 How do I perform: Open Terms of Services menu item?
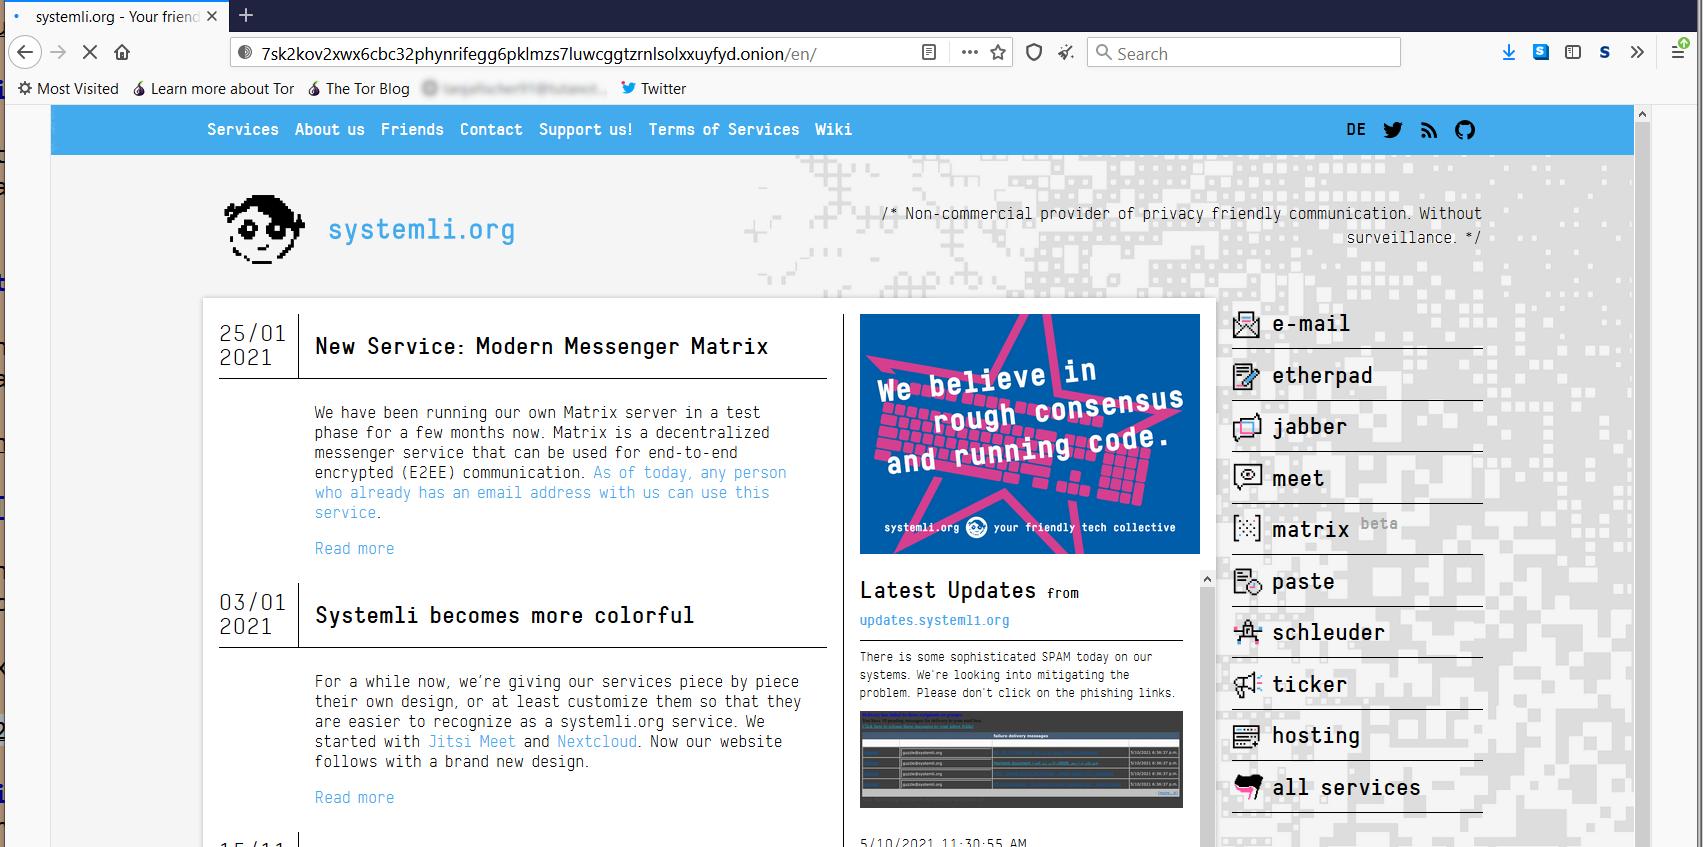point(724,129)
